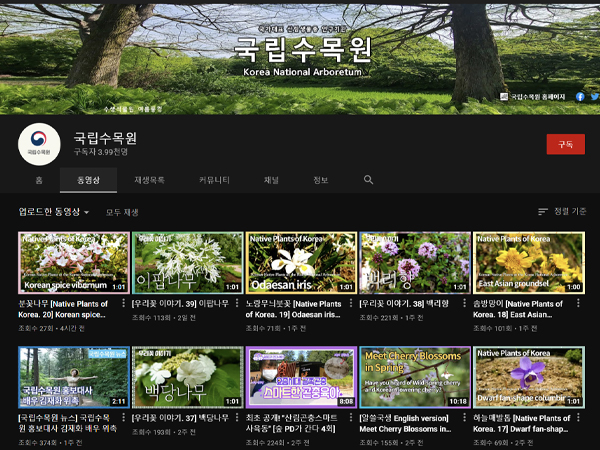
Task: Open the Facebook link icon in banner
Action: click(580, 96)
